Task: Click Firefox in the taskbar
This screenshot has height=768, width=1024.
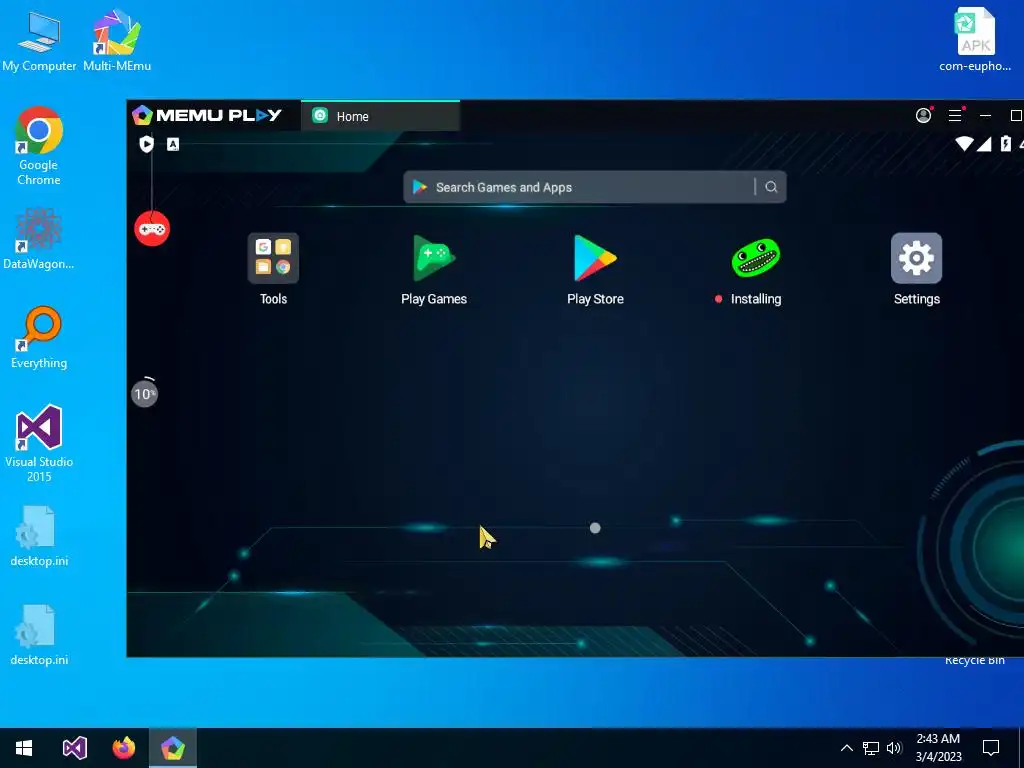Action: [123, 748]
